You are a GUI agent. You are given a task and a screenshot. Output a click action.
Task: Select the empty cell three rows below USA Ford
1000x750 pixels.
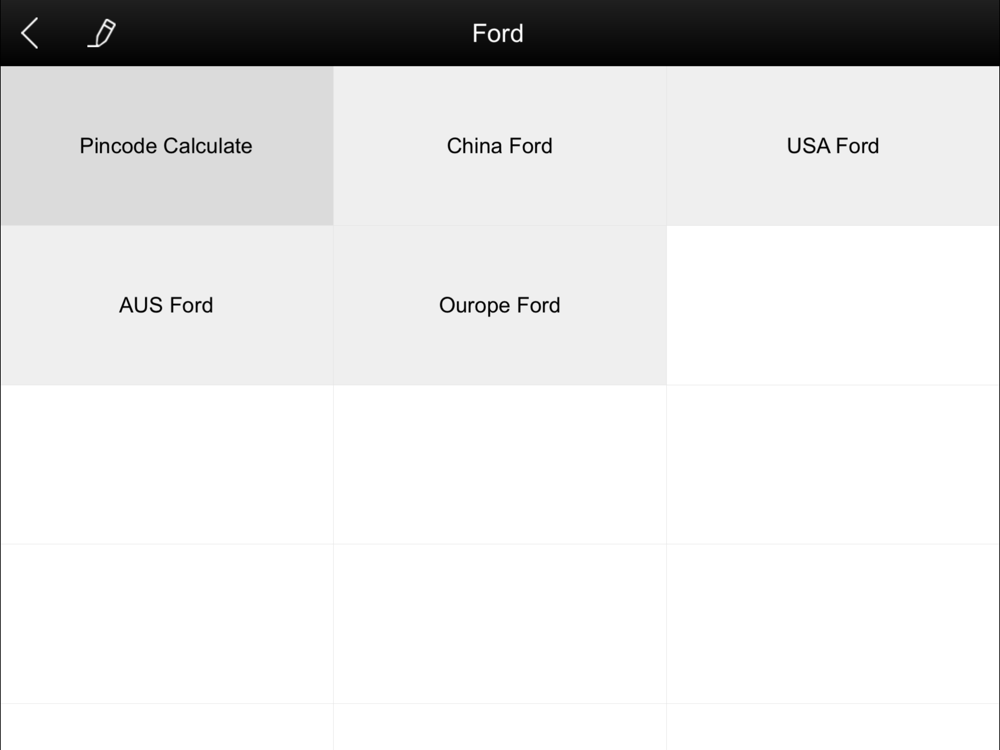click(832, 624)
